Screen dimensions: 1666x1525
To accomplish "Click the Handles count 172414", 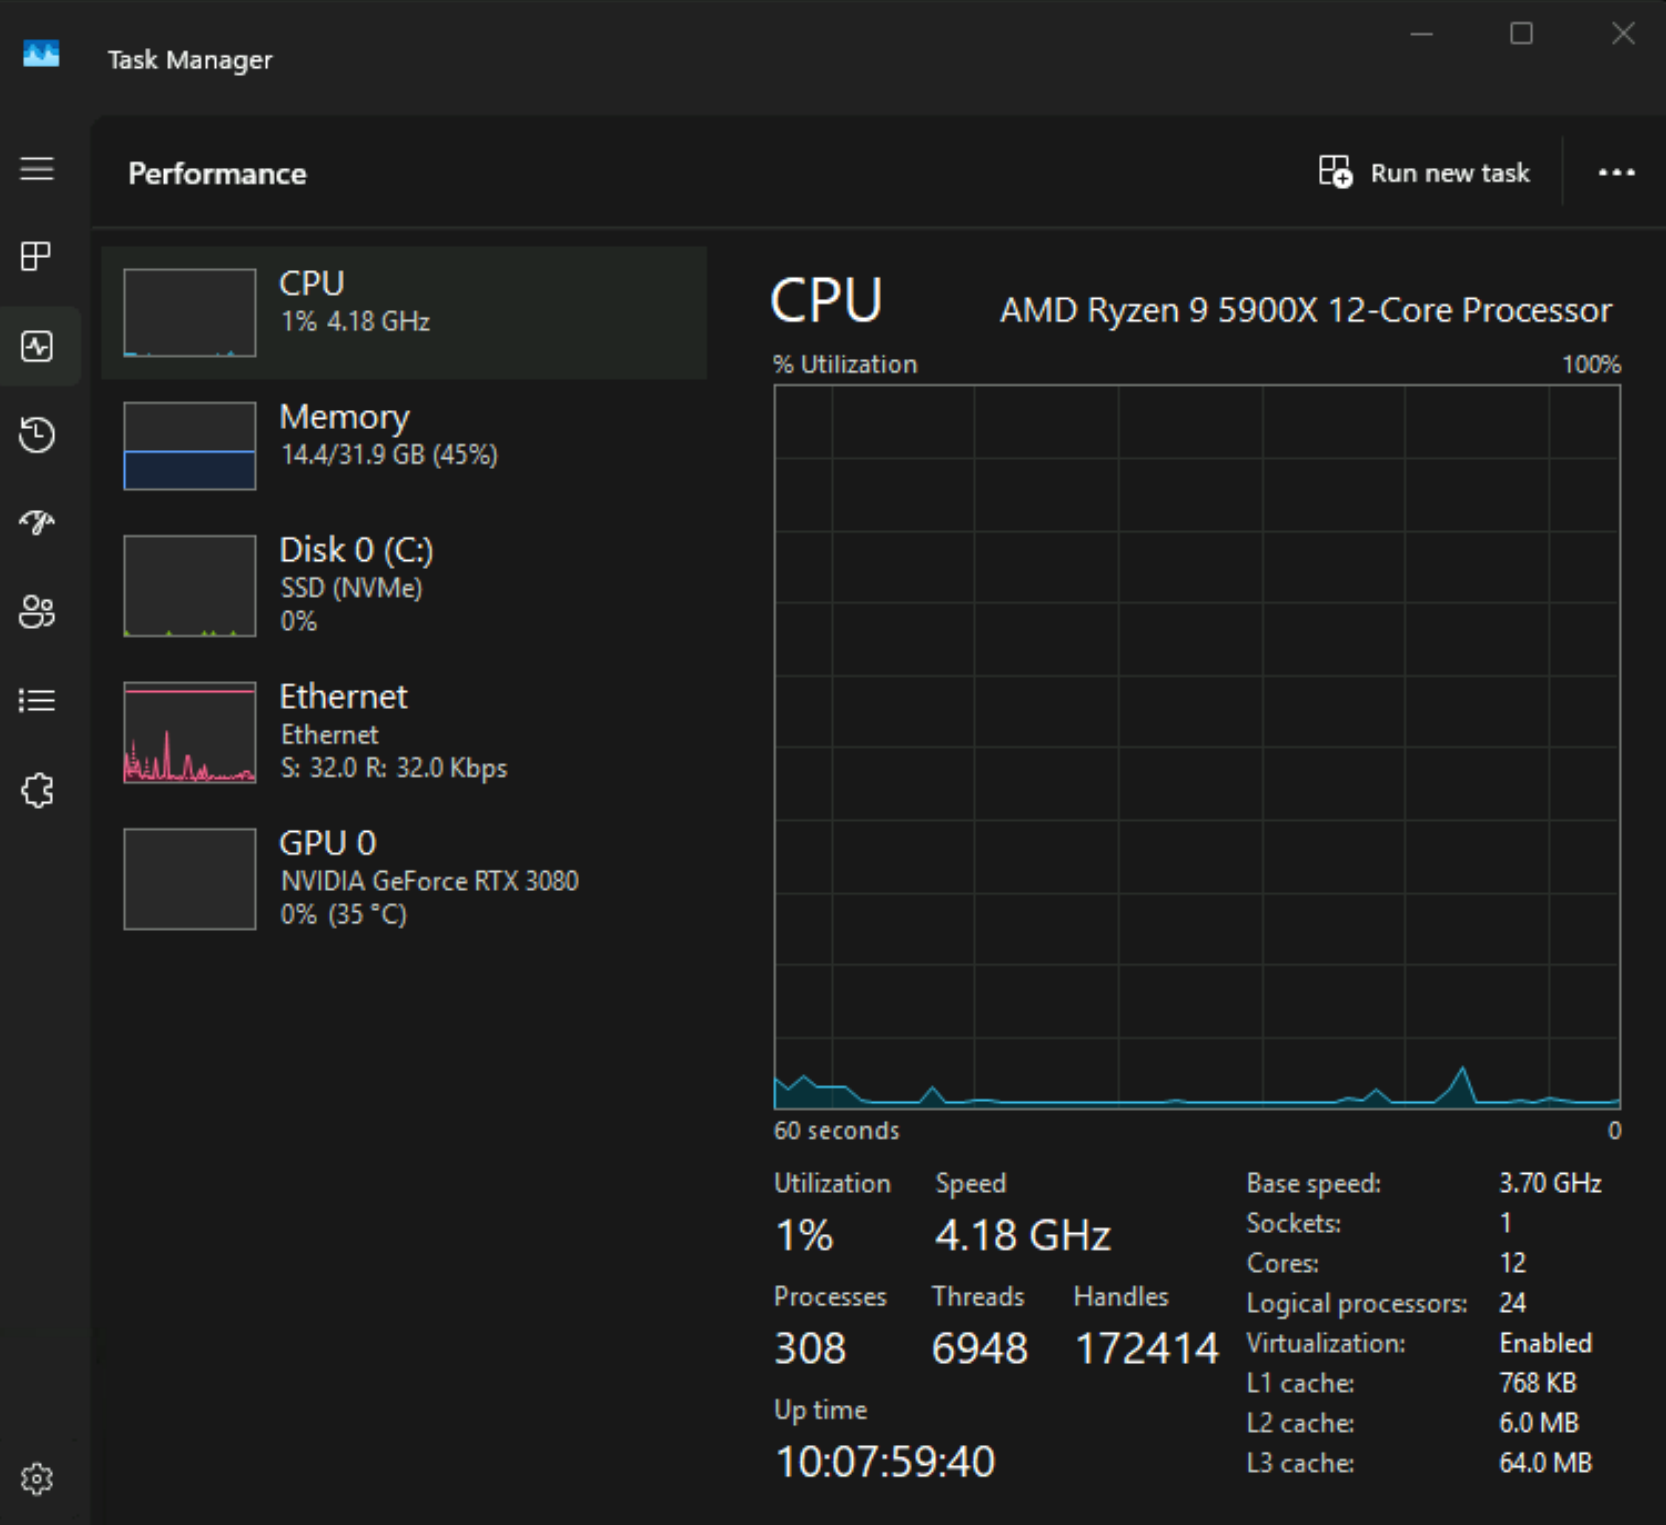I will 1146,1348.
